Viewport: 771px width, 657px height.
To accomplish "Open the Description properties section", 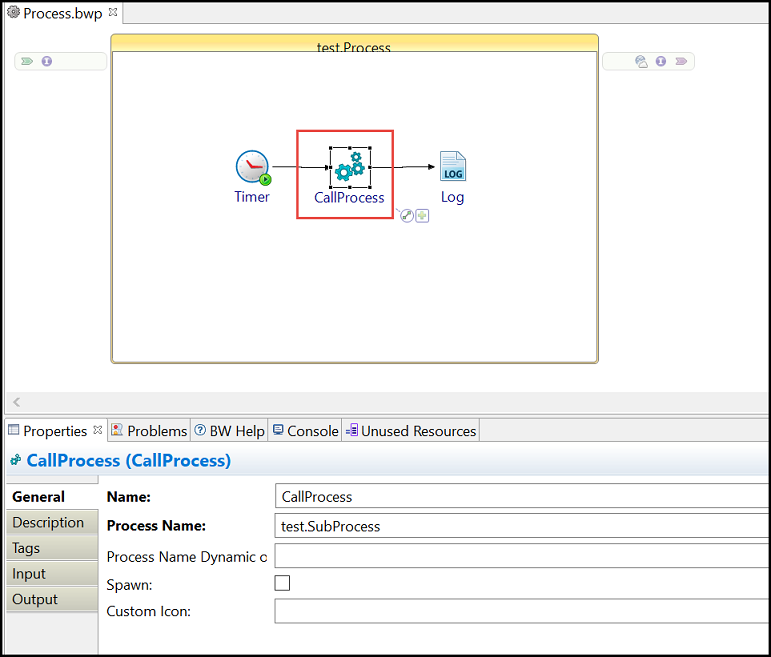I will point(52,522).
